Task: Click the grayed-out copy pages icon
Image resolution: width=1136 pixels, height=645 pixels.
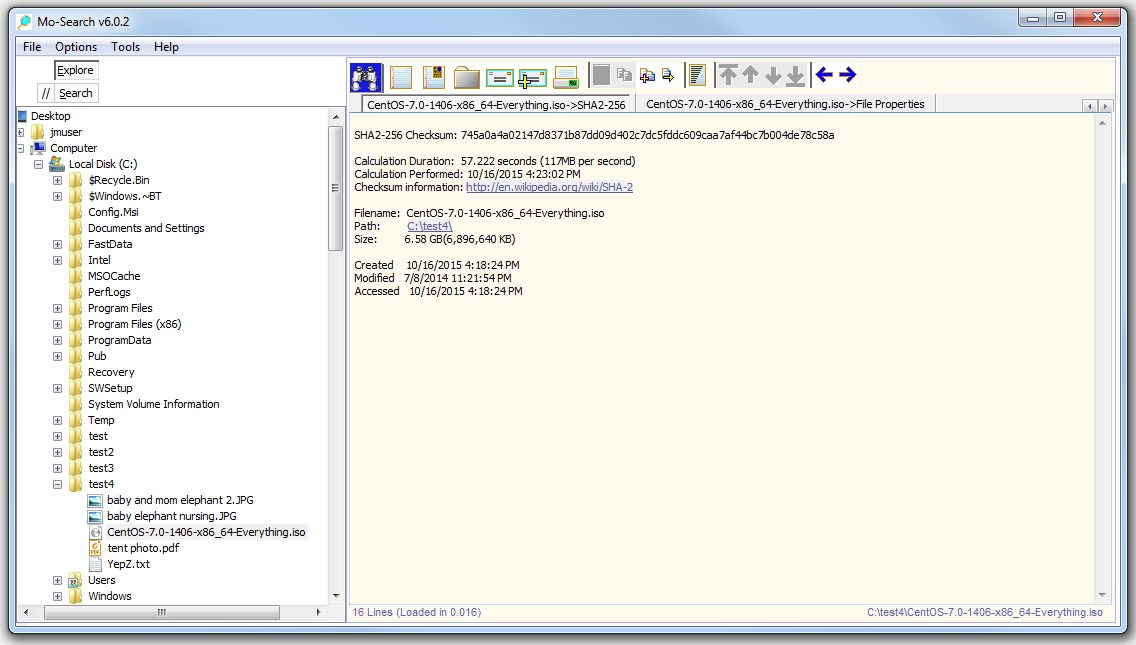Action: pyautogui.click(x=624, y=74)
